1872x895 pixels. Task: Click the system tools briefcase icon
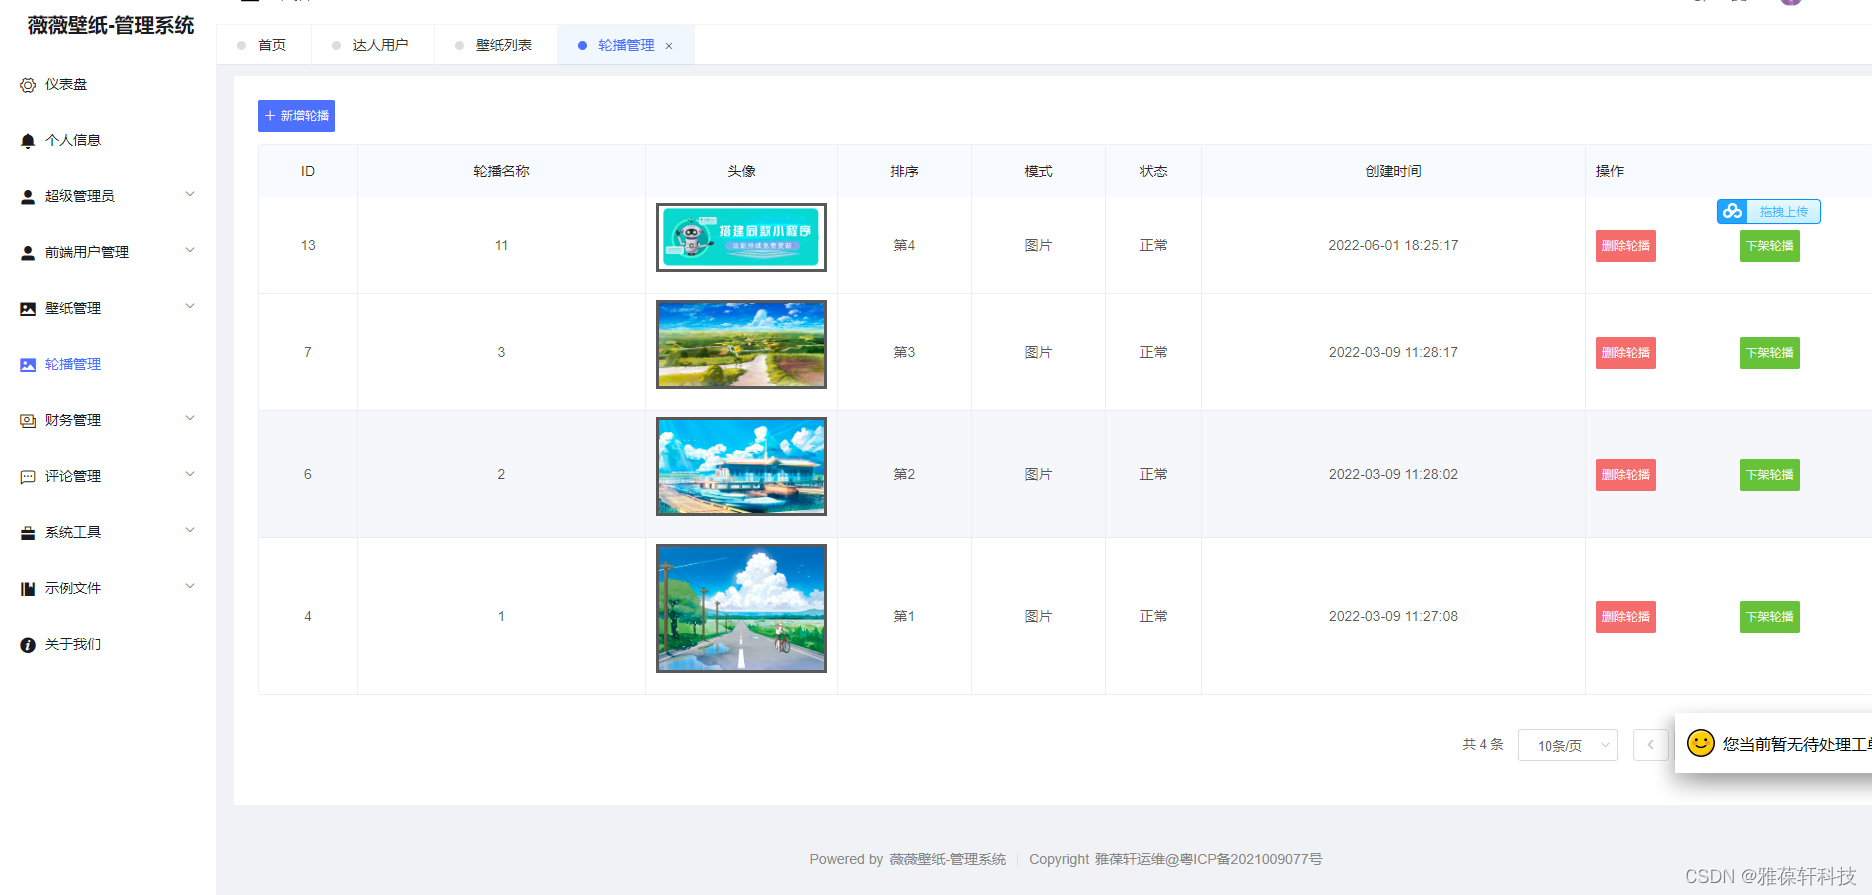pyautogui.click(x=28, y=533)
